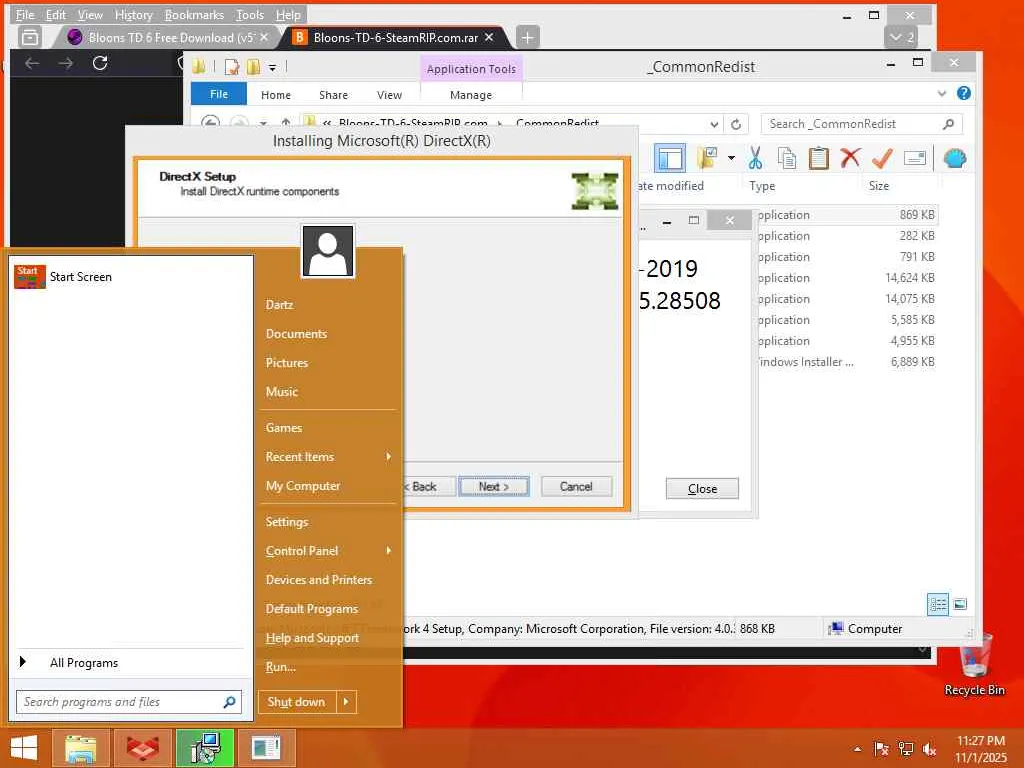
Task: Open the folder options dropdown arrow
Action: [x=731, y=158]
